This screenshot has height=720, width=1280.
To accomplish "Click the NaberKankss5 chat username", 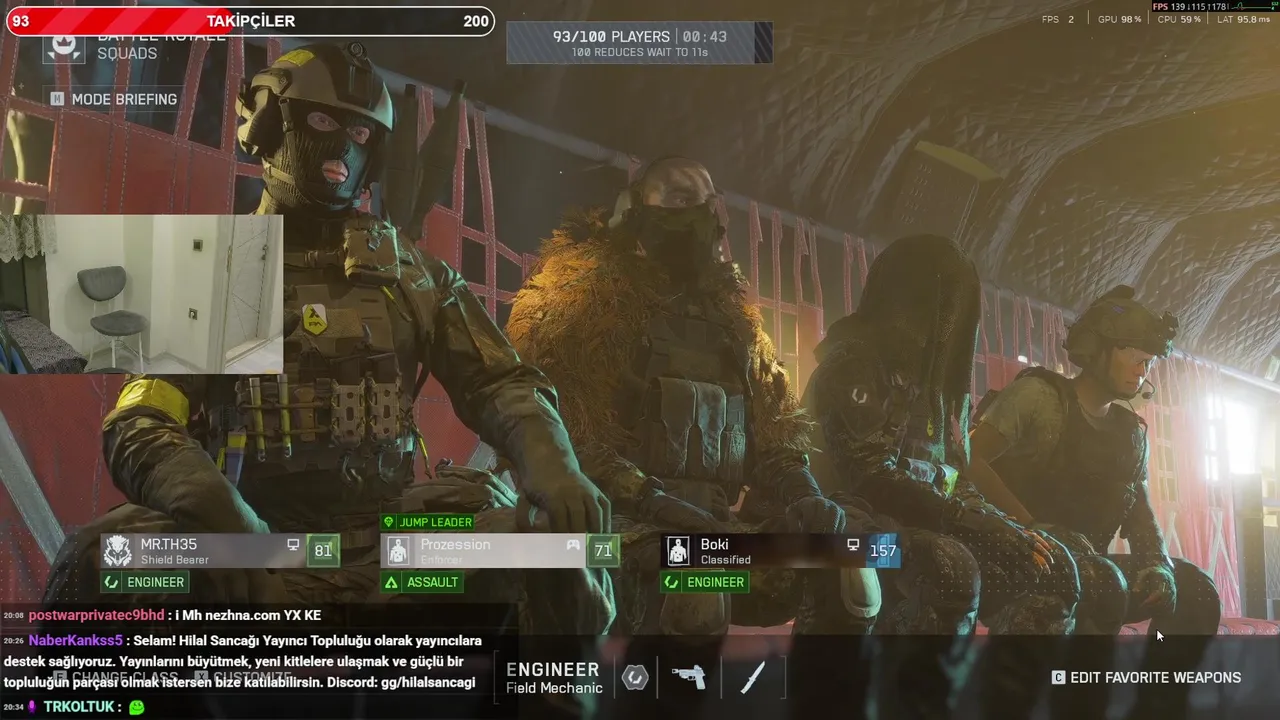I will pos(75,640).
